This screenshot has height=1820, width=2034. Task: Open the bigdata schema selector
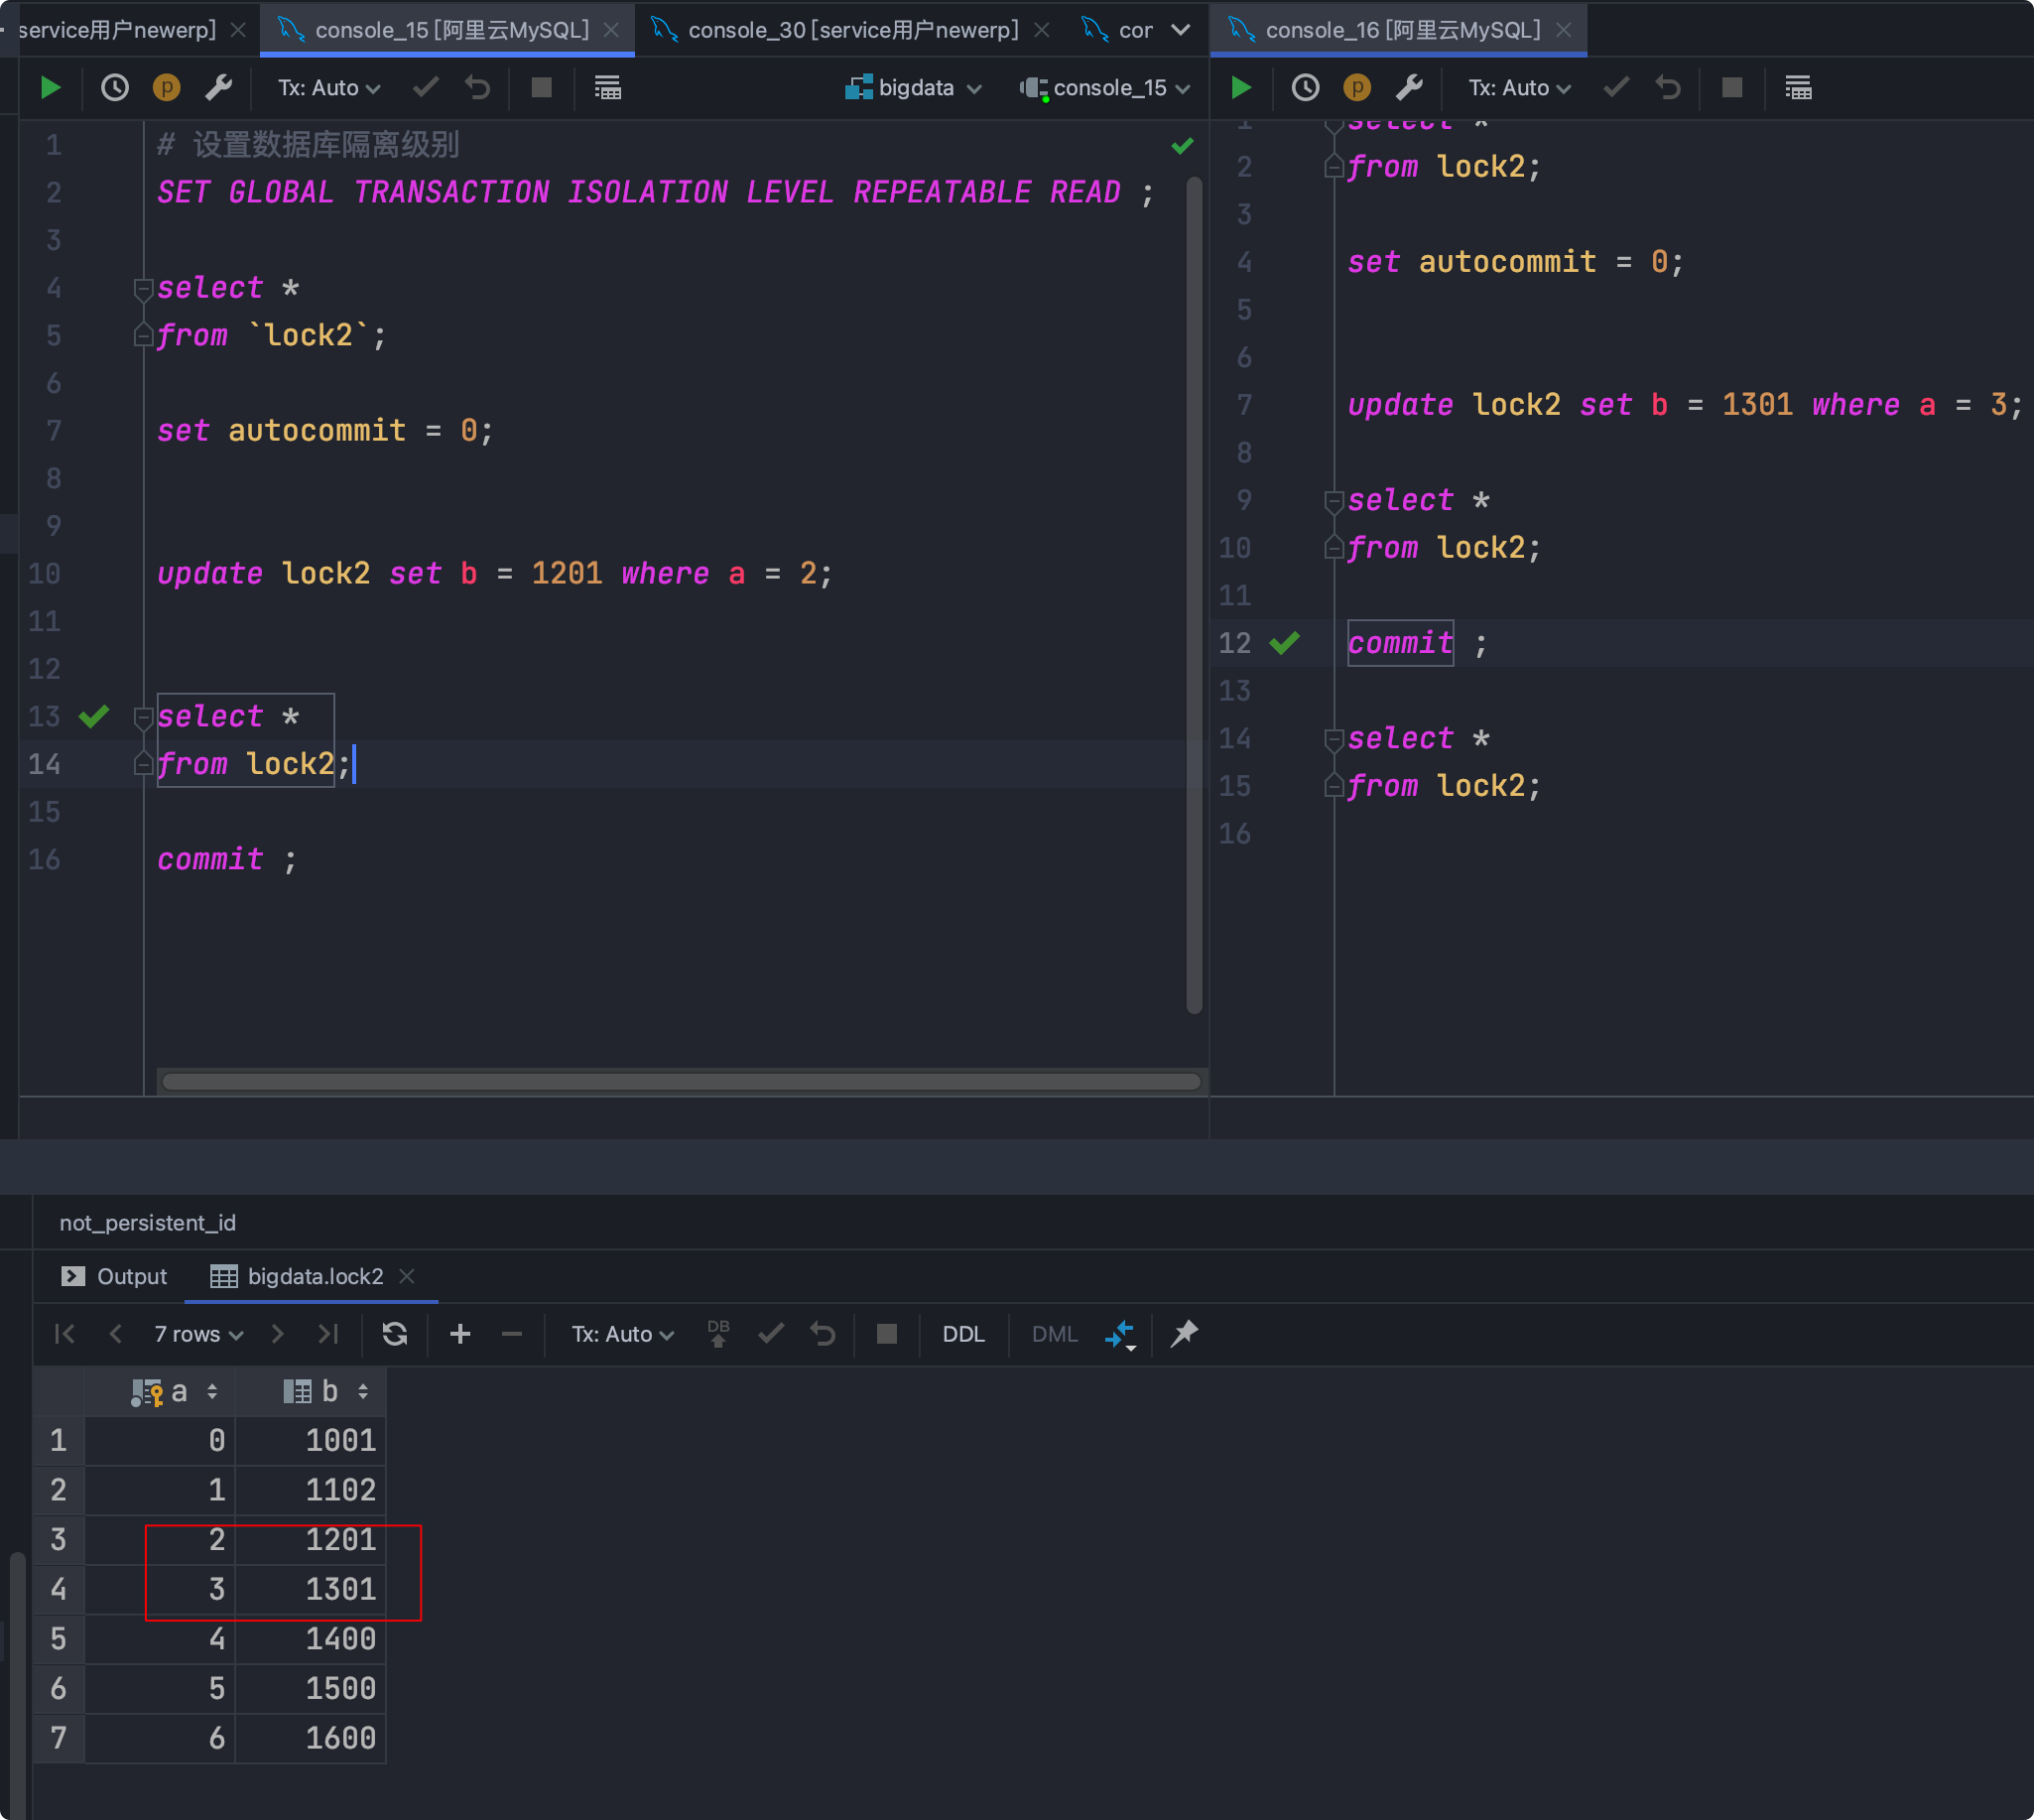point(914,88)
